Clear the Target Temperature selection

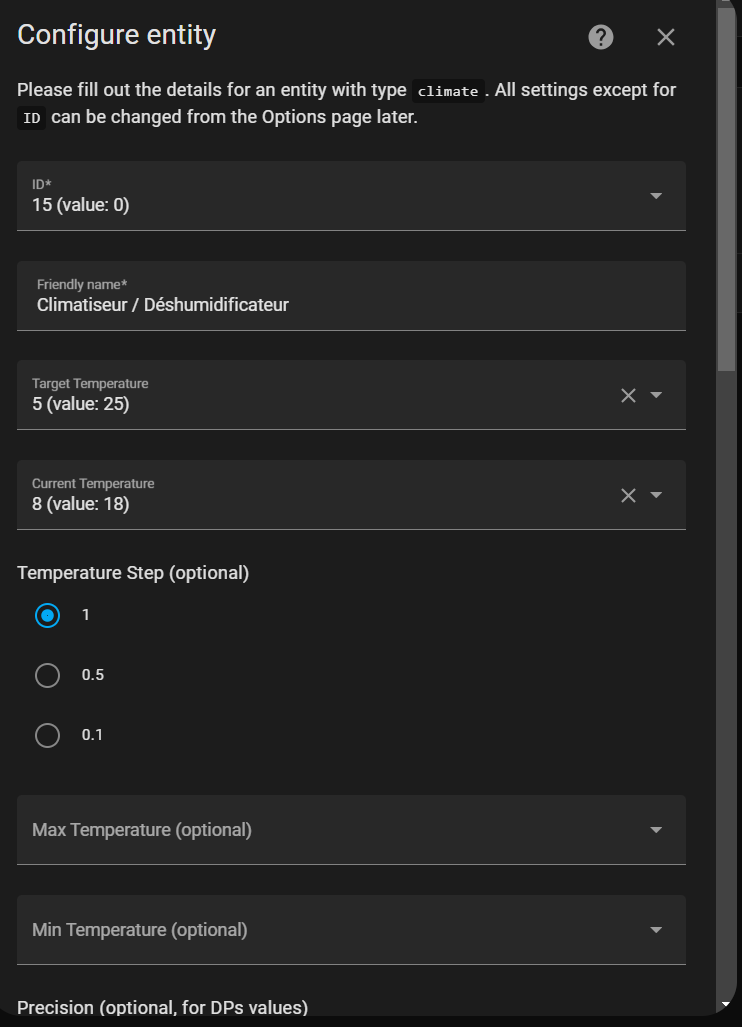628,395
